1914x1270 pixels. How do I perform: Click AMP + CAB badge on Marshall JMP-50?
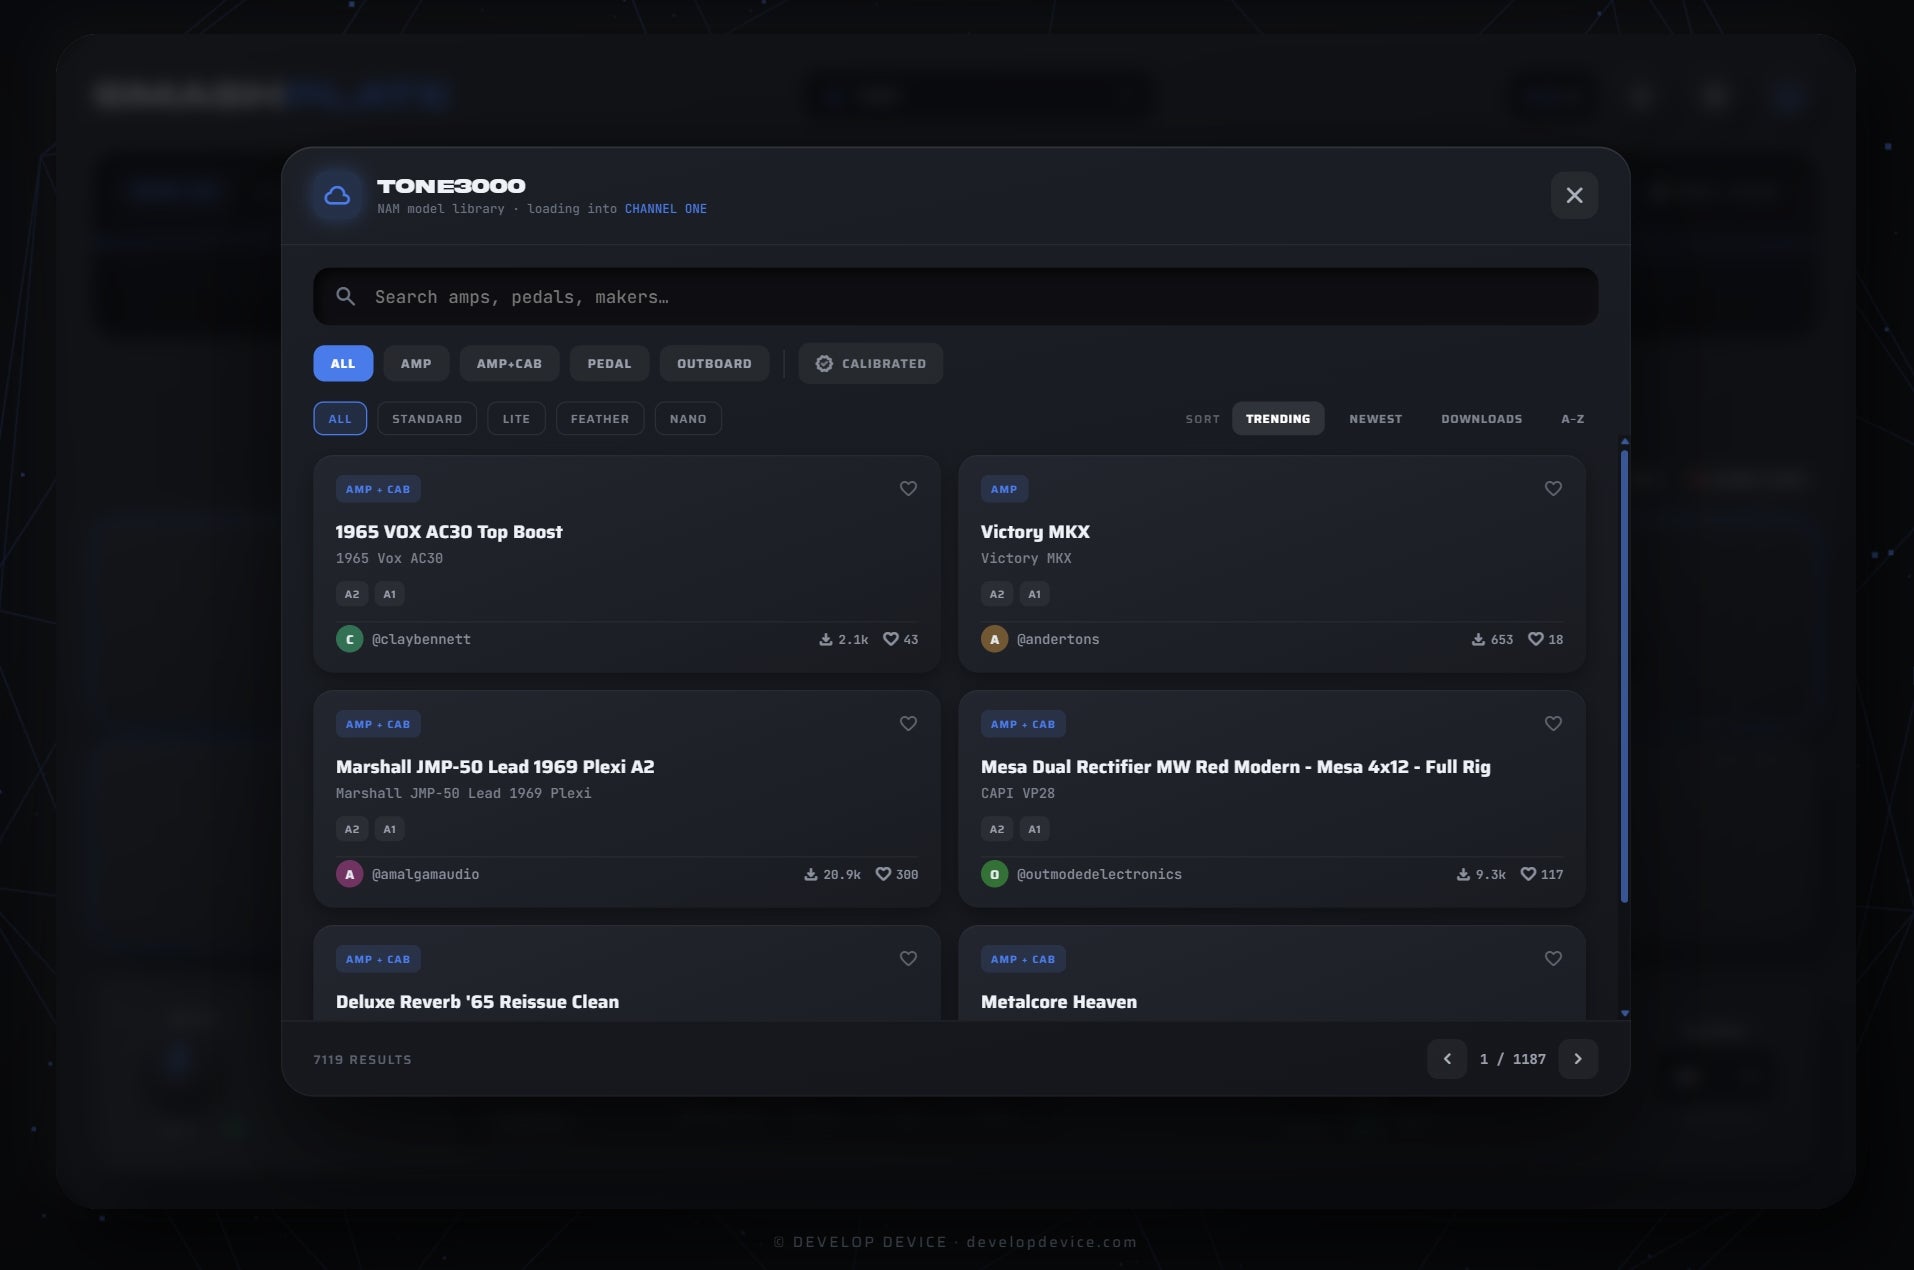[378, 724]
